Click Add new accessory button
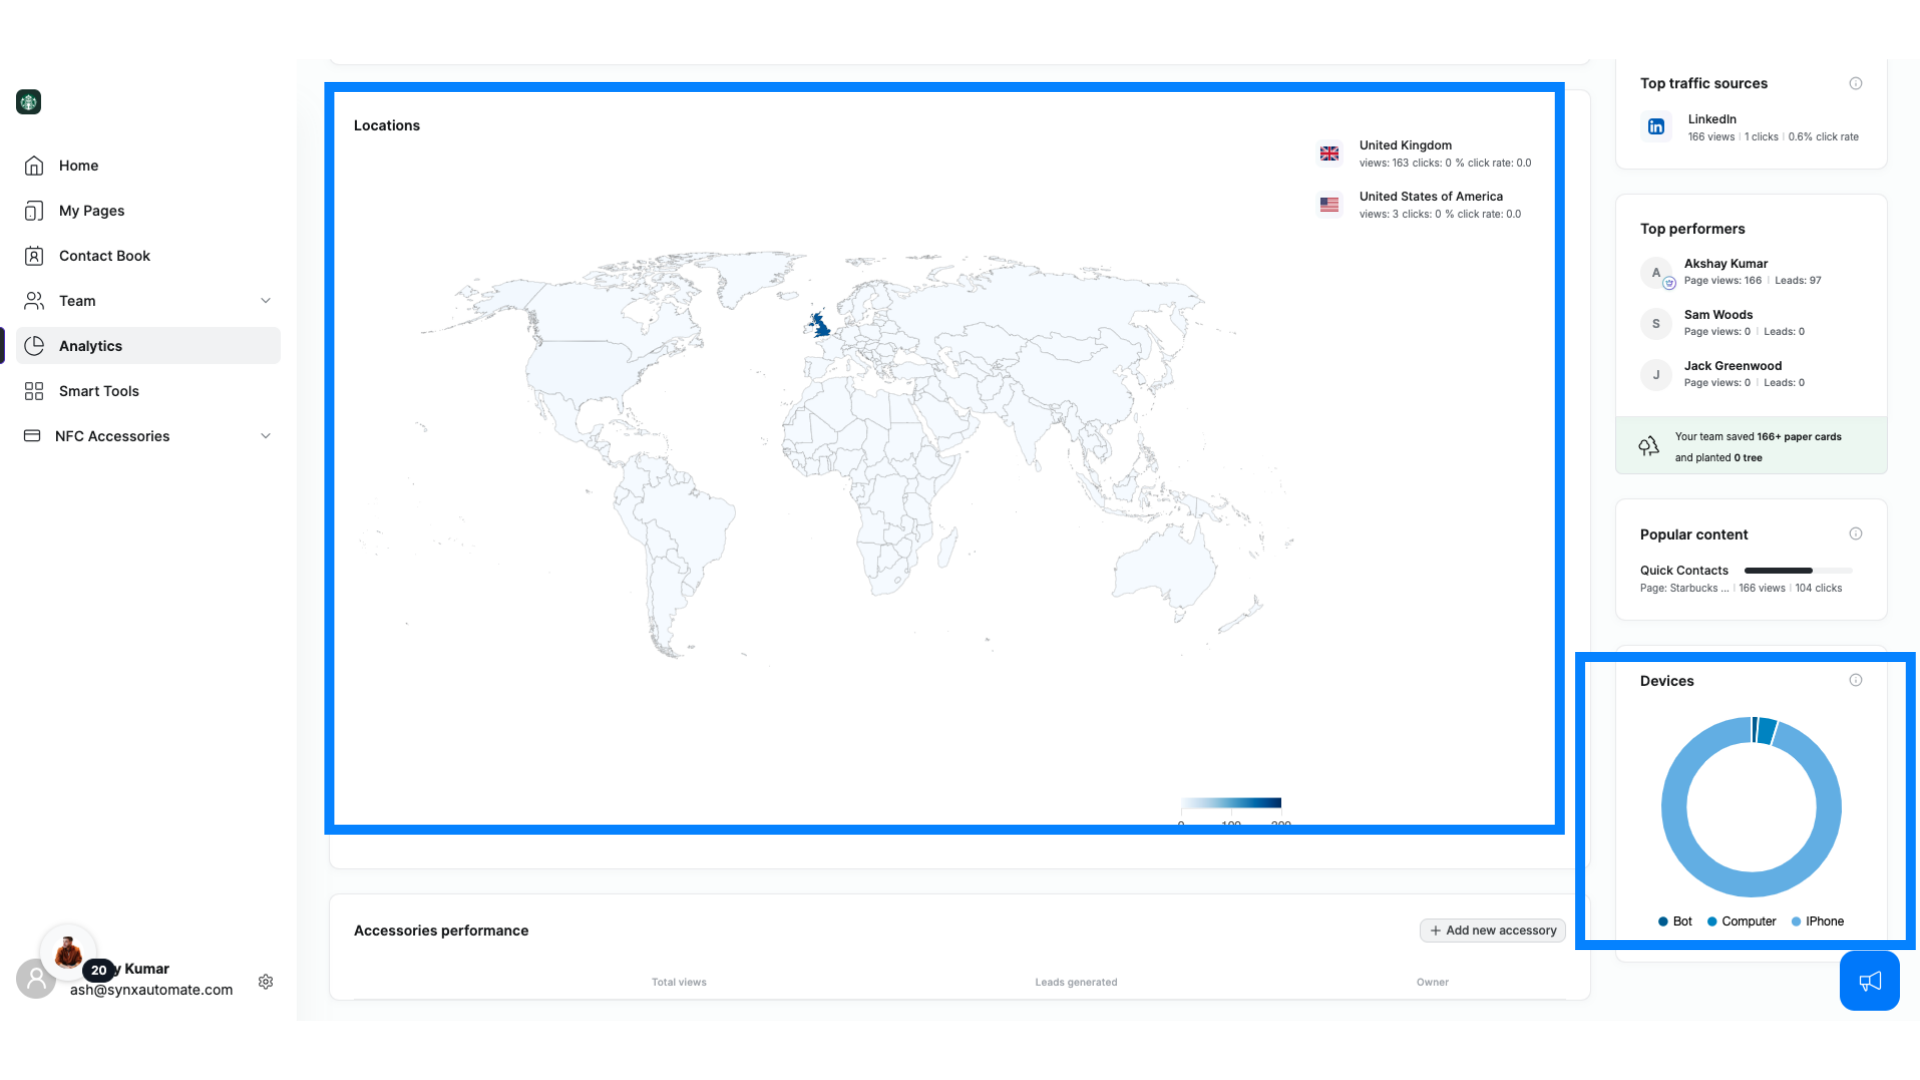 click(1491, 930)
